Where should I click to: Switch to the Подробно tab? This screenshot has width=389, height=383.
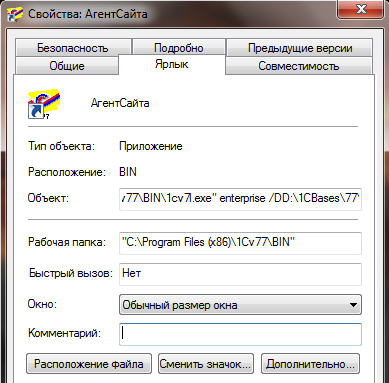tap(179, 48)
